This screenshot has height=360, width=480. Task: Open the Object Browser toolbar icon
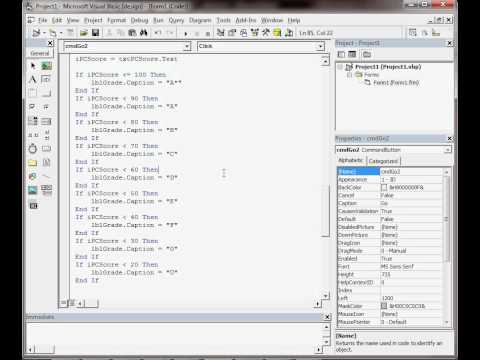(255, 33)
